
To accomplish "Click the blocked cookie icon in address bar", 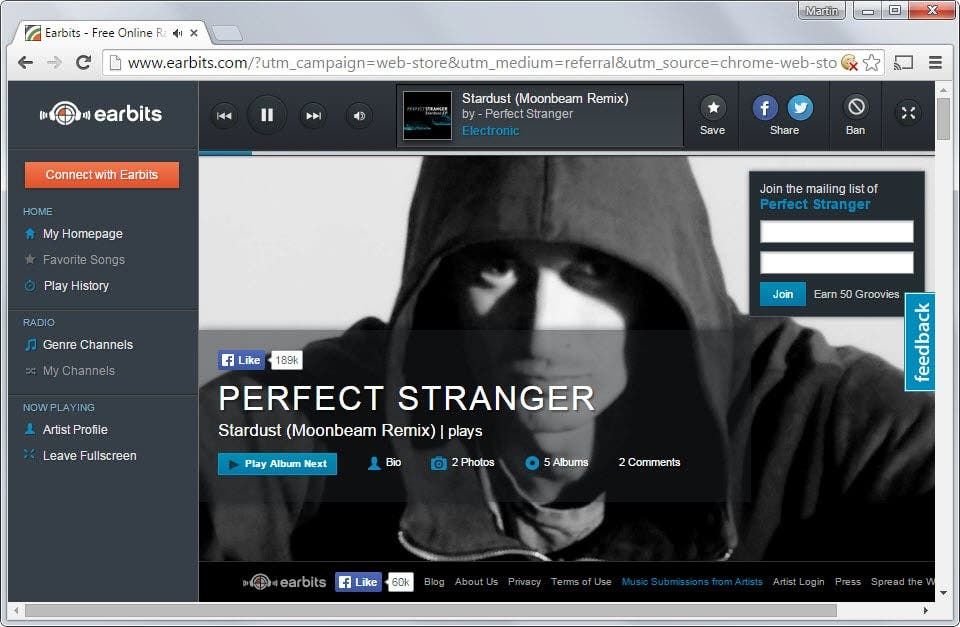I will pyautogui.click(x=849, y=62).
